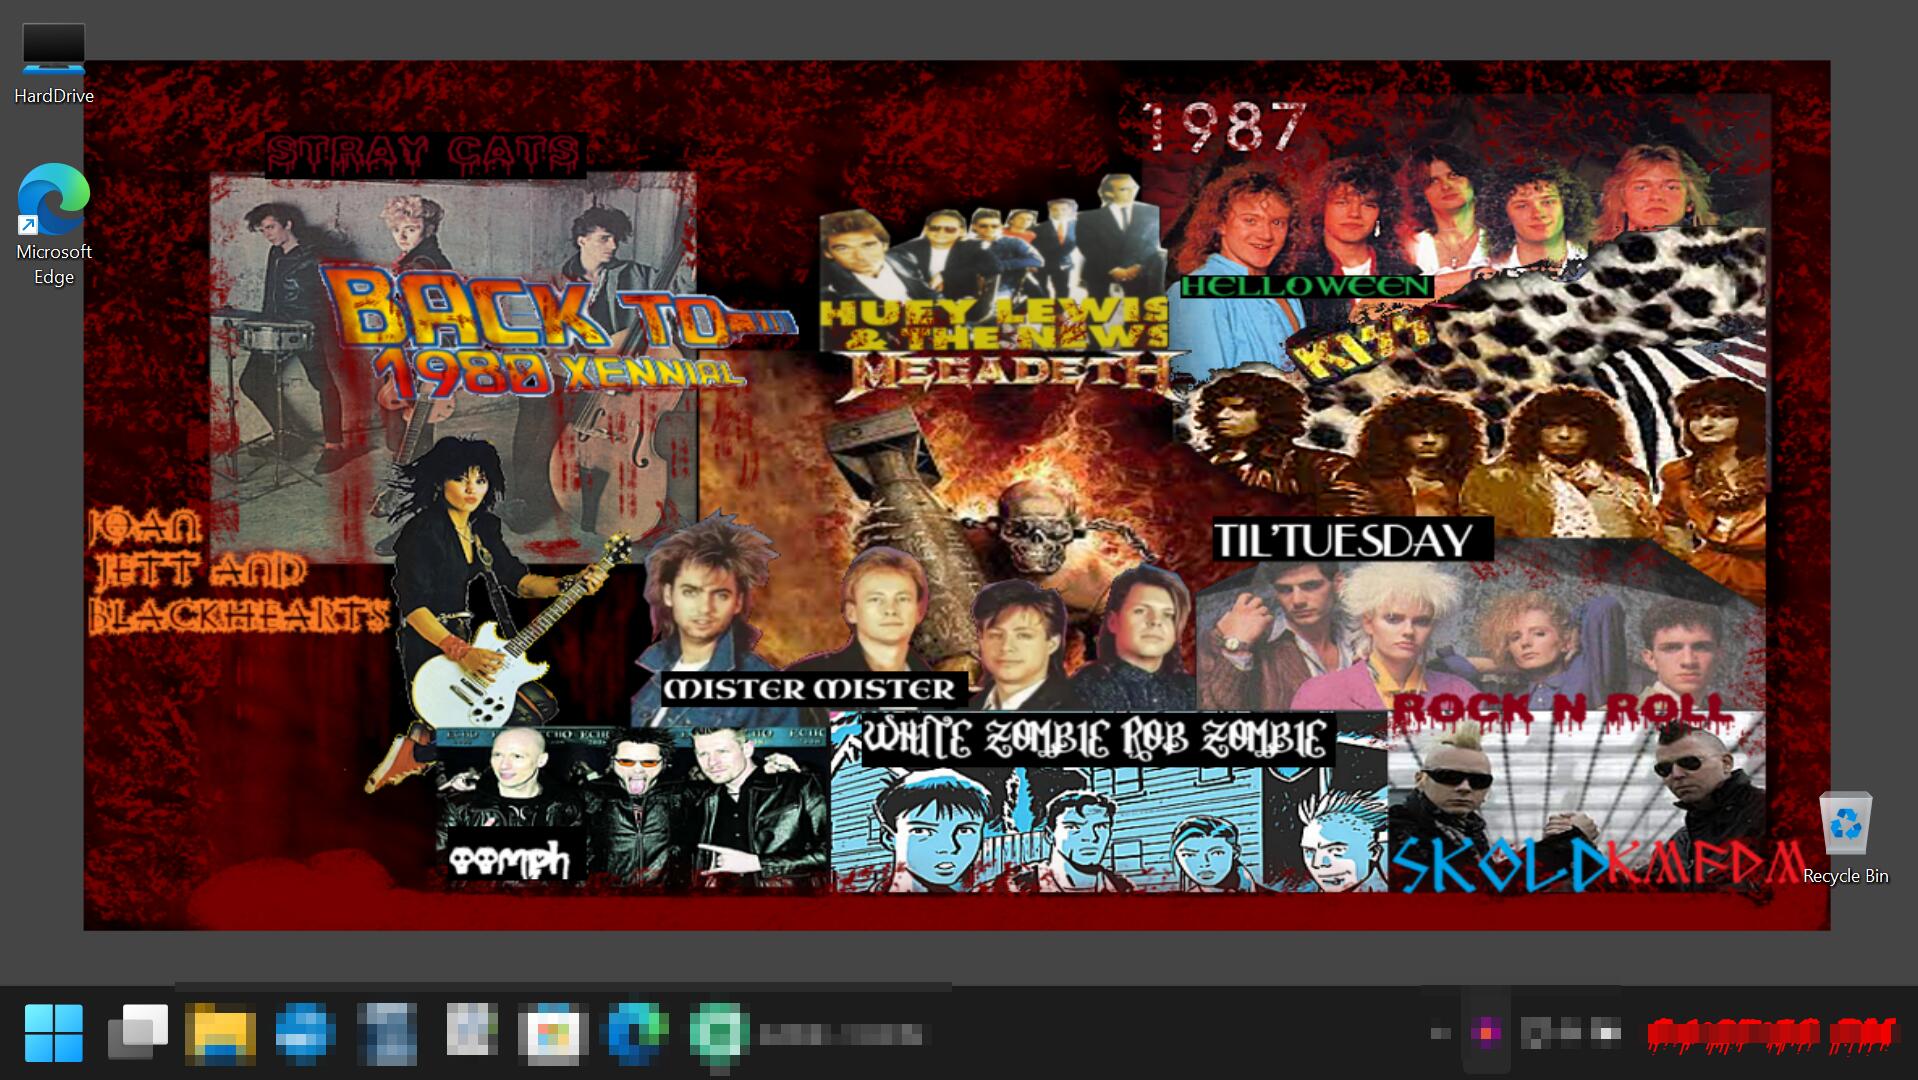The height and width of the screenshot is (1080, 1918).
Task: Launch File Explorer from the taskbar
Action: tap(220, 1033)
